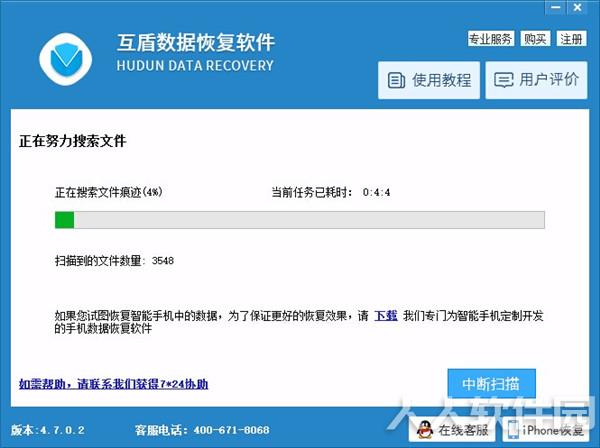
Task: Click the 正在搜索文件痕迹(4%) status text
Action: pyautogui.click(x=109, y=192)
